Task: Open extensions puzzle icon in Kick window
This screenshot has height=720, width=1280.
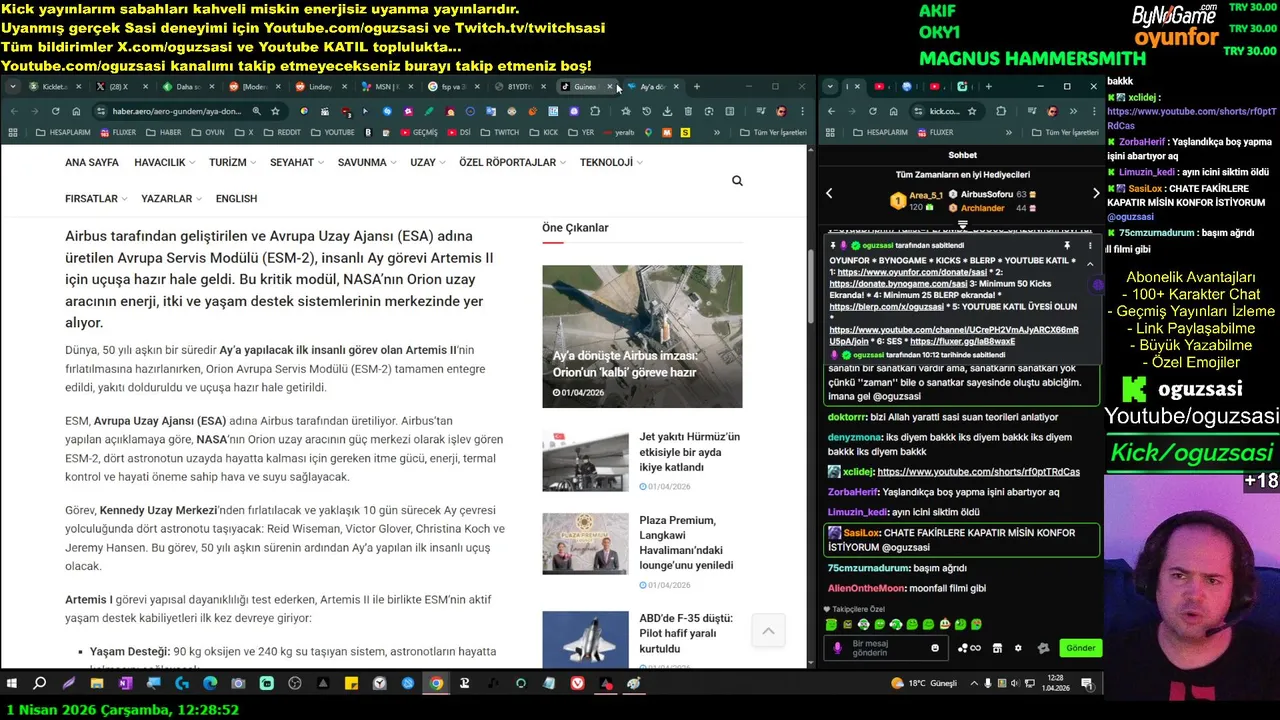Action: 1001,111
